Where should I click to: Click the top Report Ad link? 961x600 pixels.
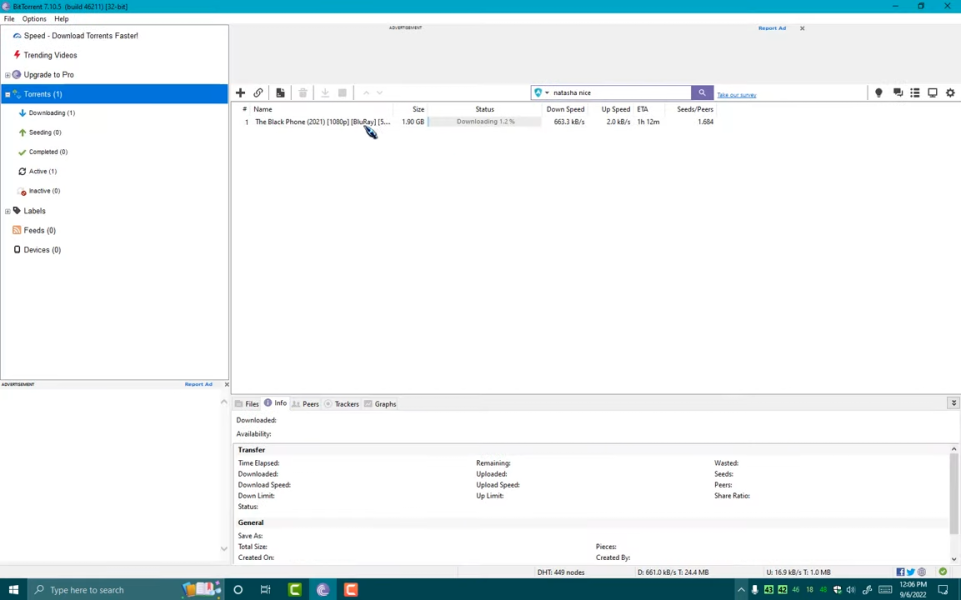coord(772,28)
